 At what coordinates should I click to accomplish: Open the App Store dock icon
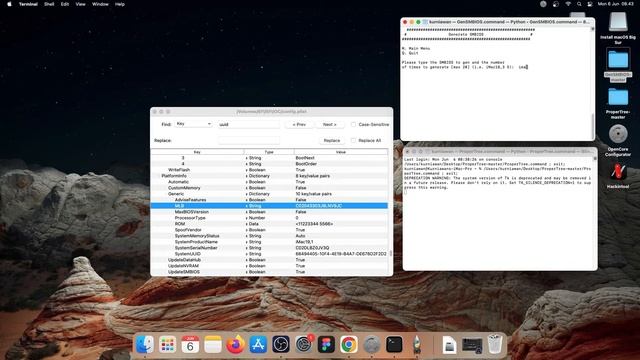click(x=258, y=344)
